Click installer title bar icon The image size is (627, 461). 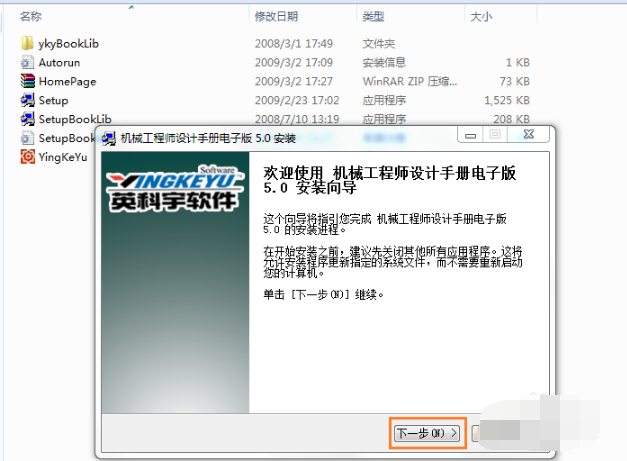109,138
